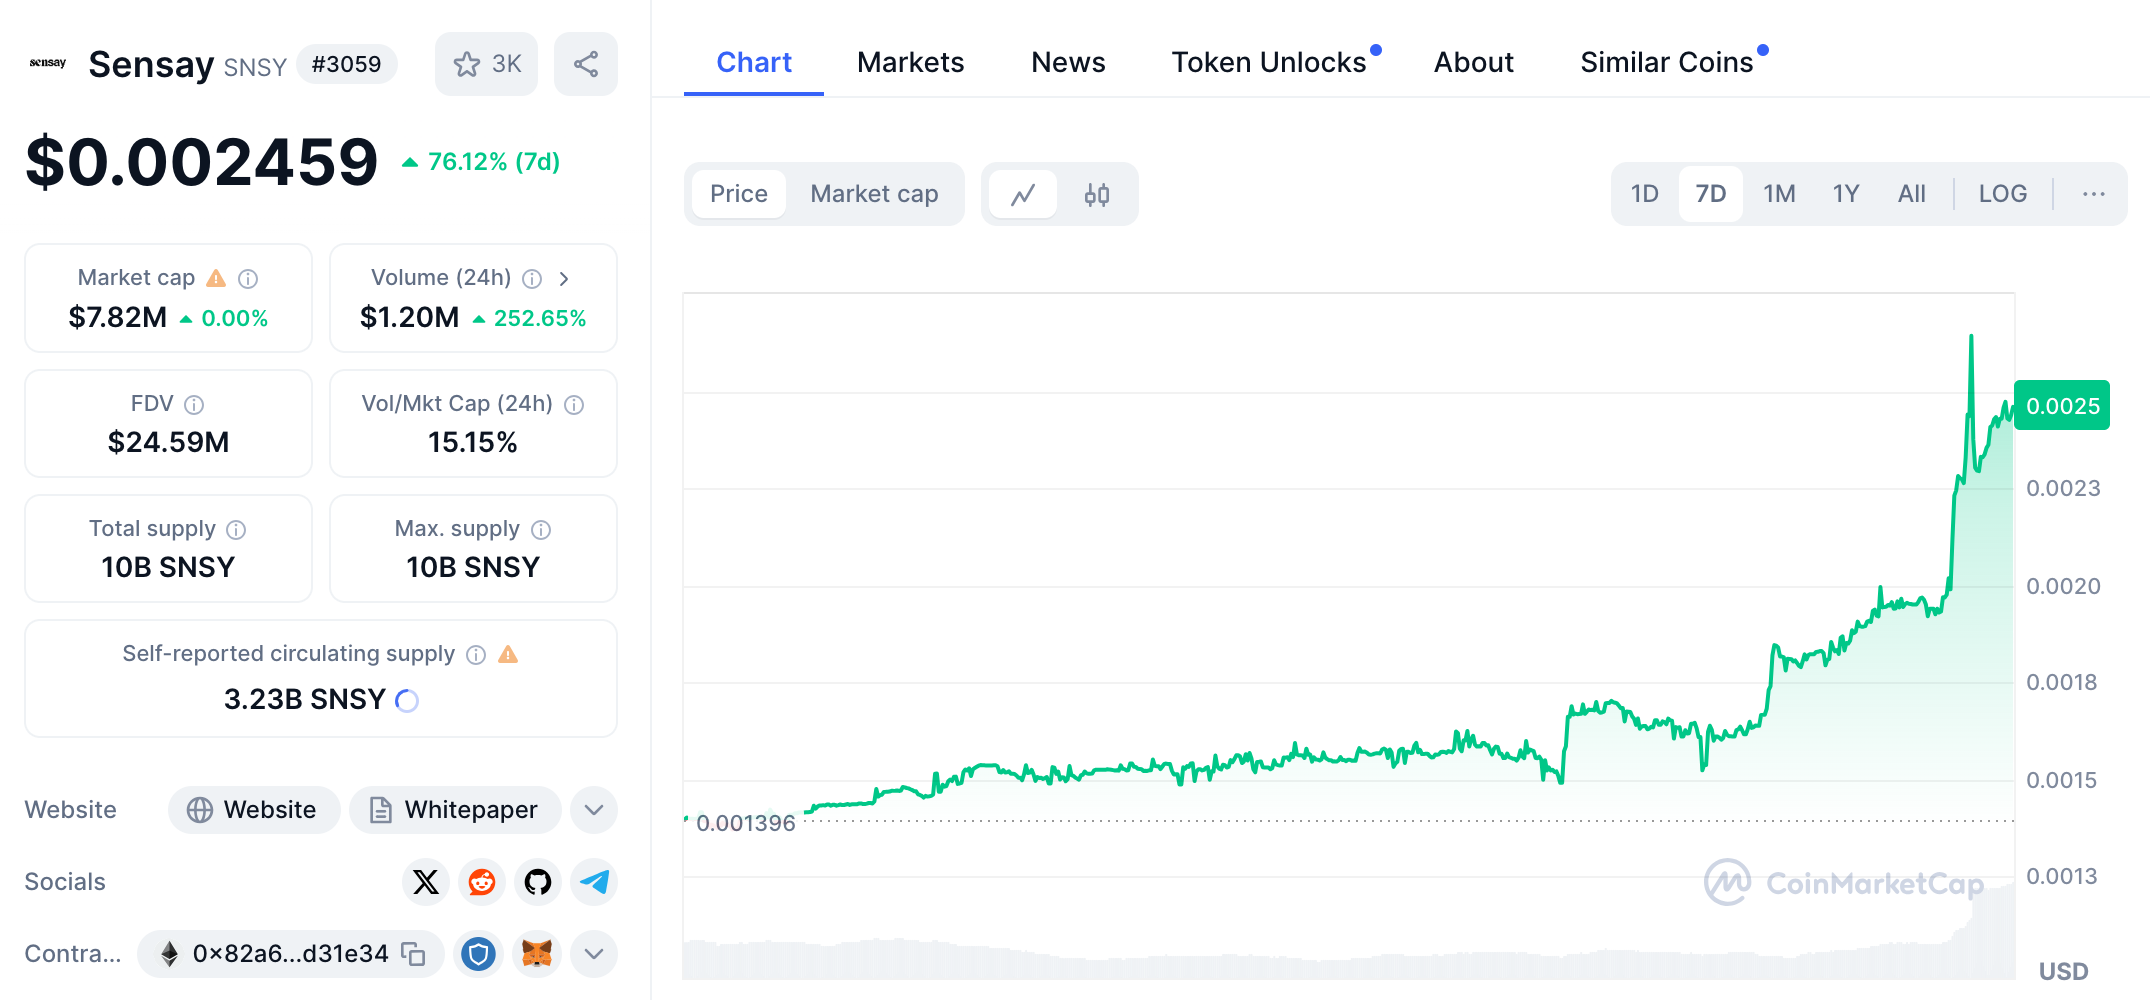
Task: Open the GitHub social link
Action: click(x=538, y=882)
